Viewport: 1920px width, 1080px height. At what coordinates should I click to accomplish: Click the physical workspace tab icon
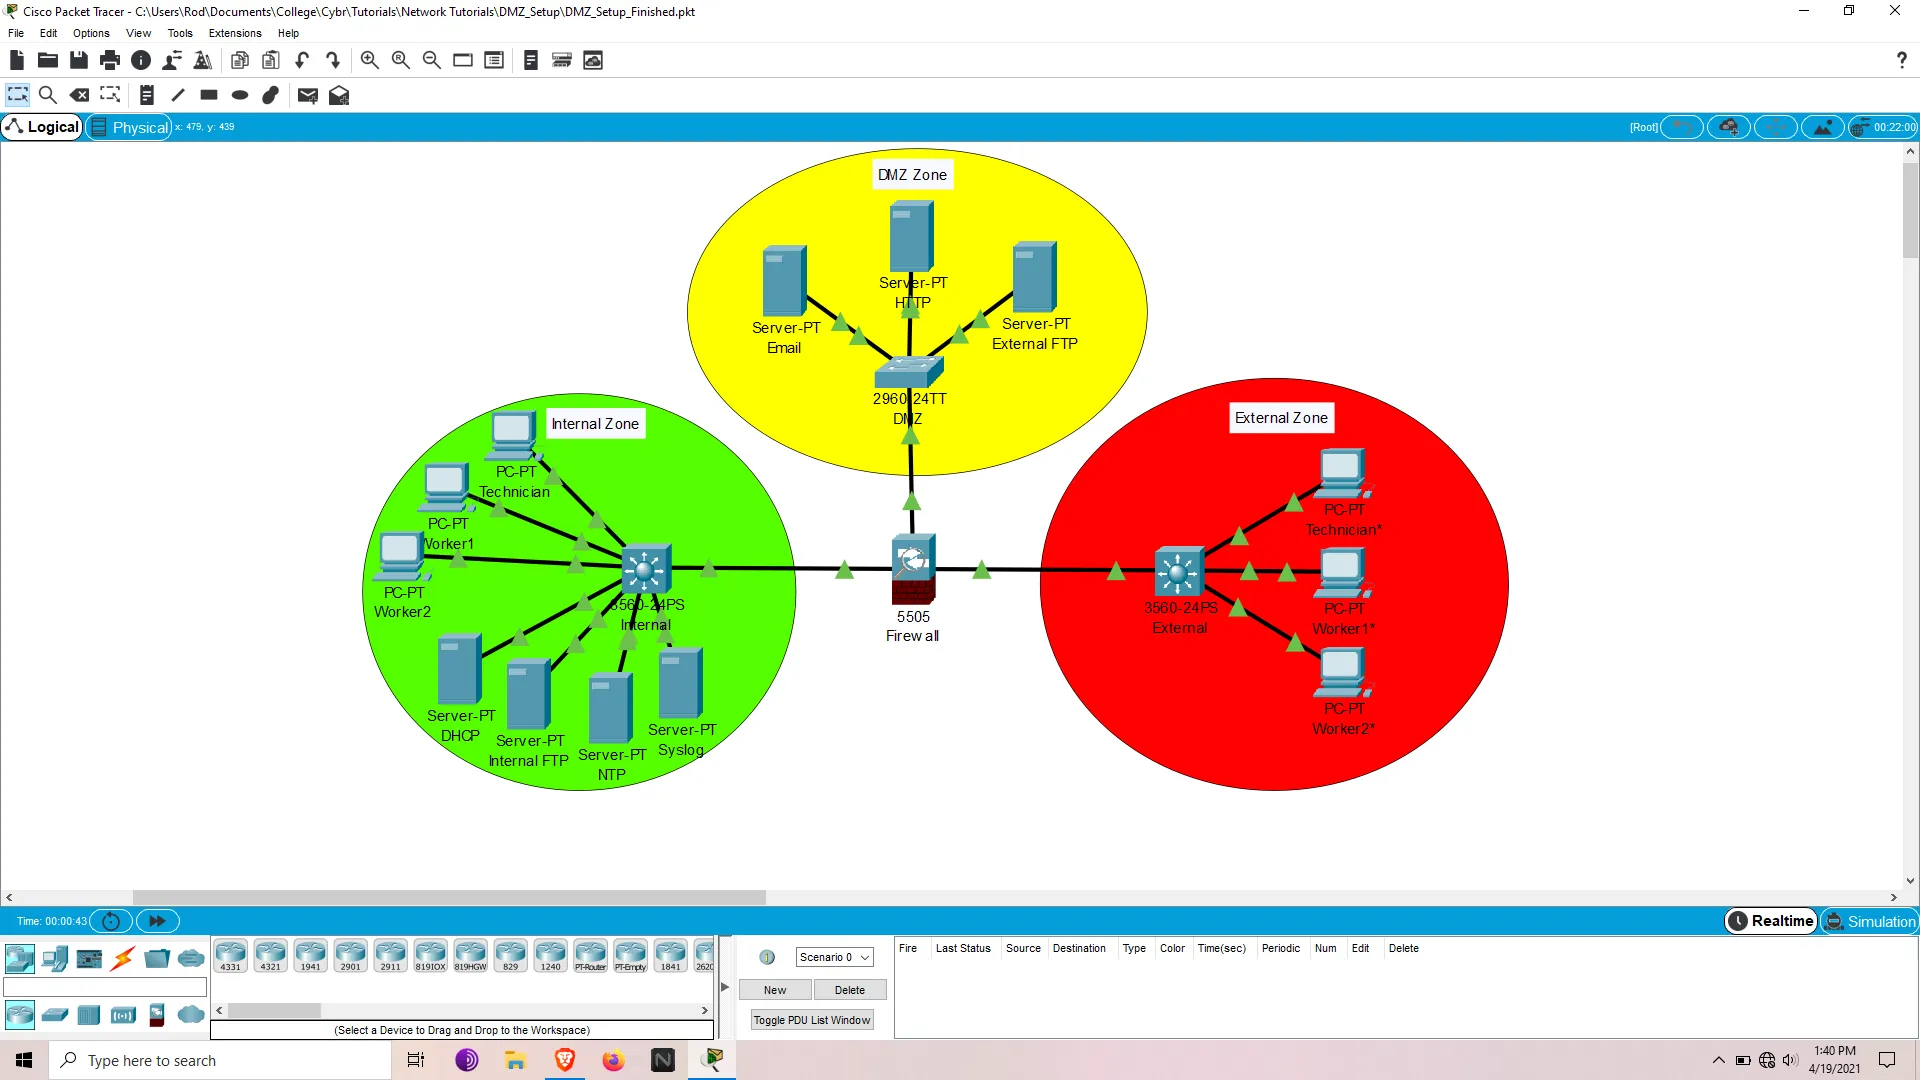[x=99, y=127]
